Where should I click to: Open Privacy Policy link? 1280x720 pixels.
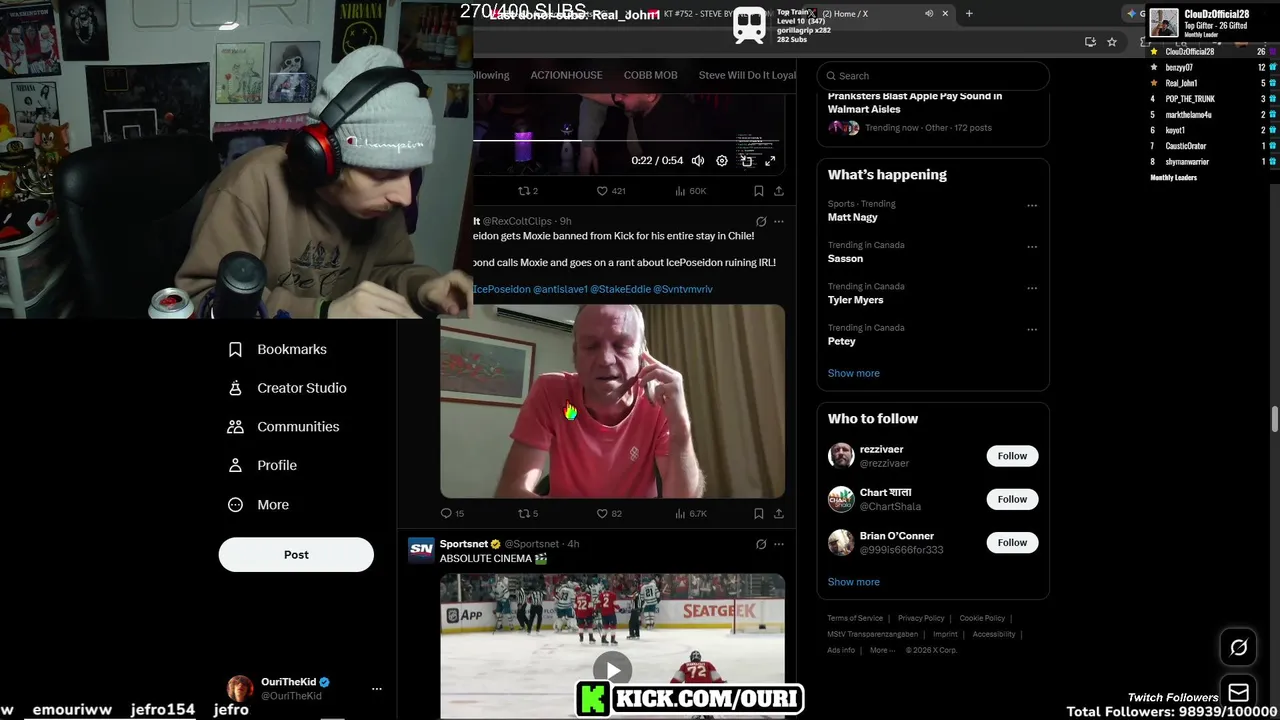[921, 618]
